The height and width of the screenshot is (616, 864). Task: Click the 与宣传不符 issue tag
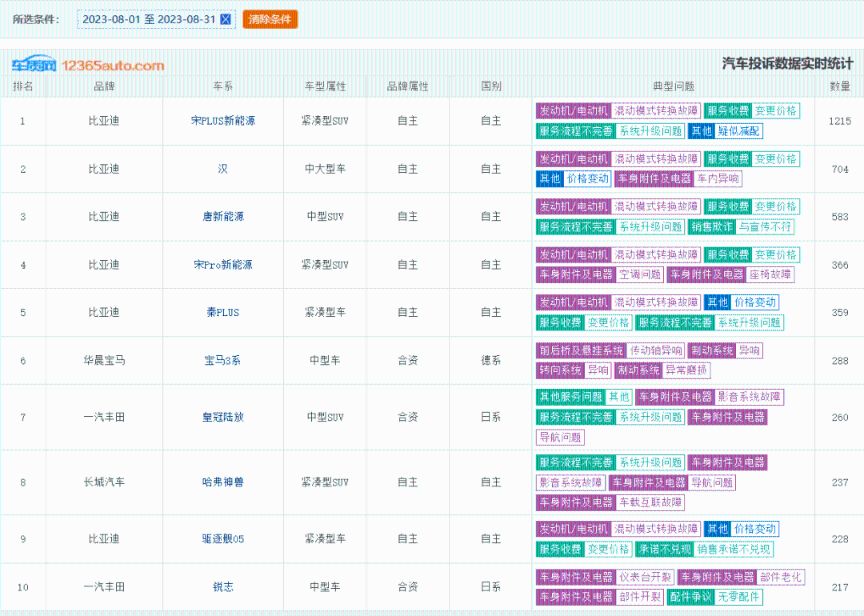click(765, 226)
